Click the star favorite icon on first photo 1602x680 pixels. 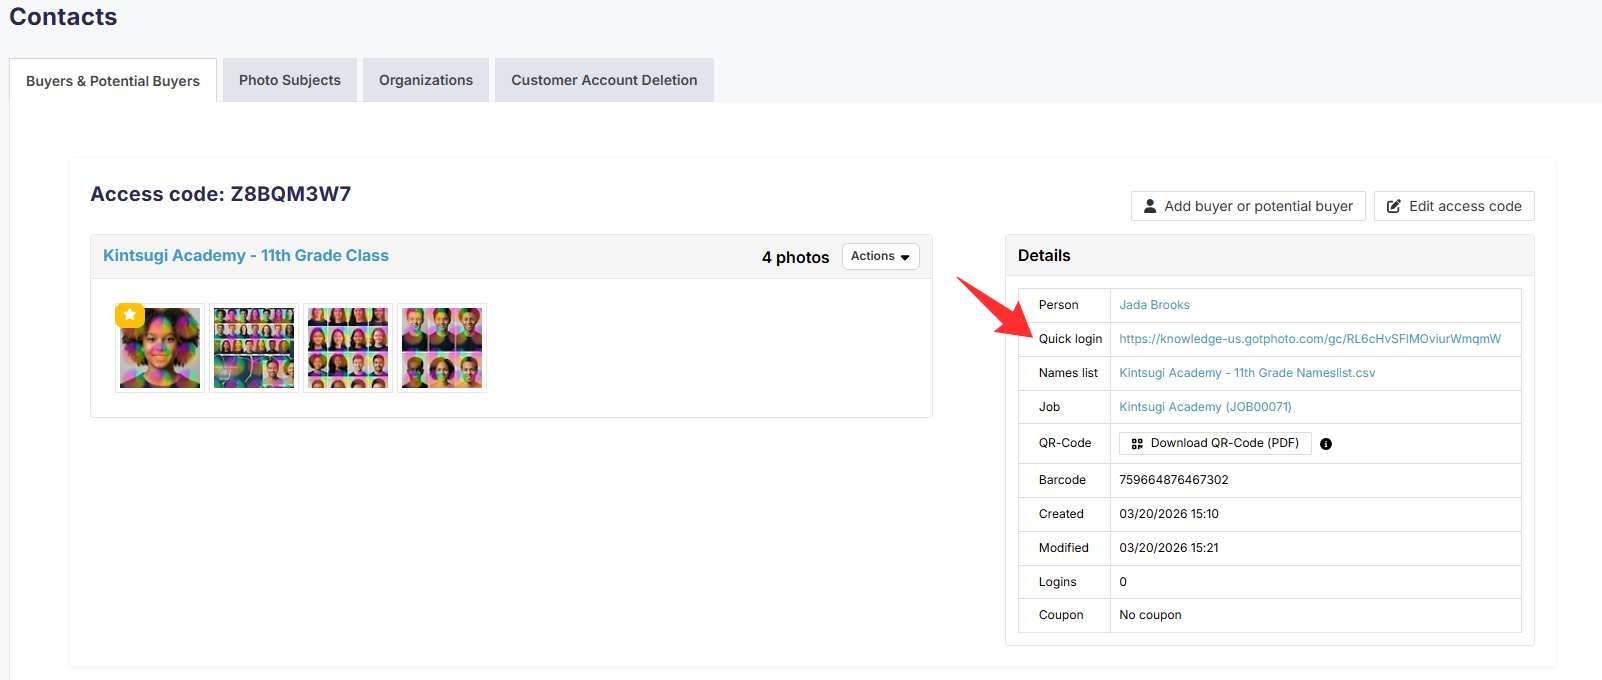130,315
